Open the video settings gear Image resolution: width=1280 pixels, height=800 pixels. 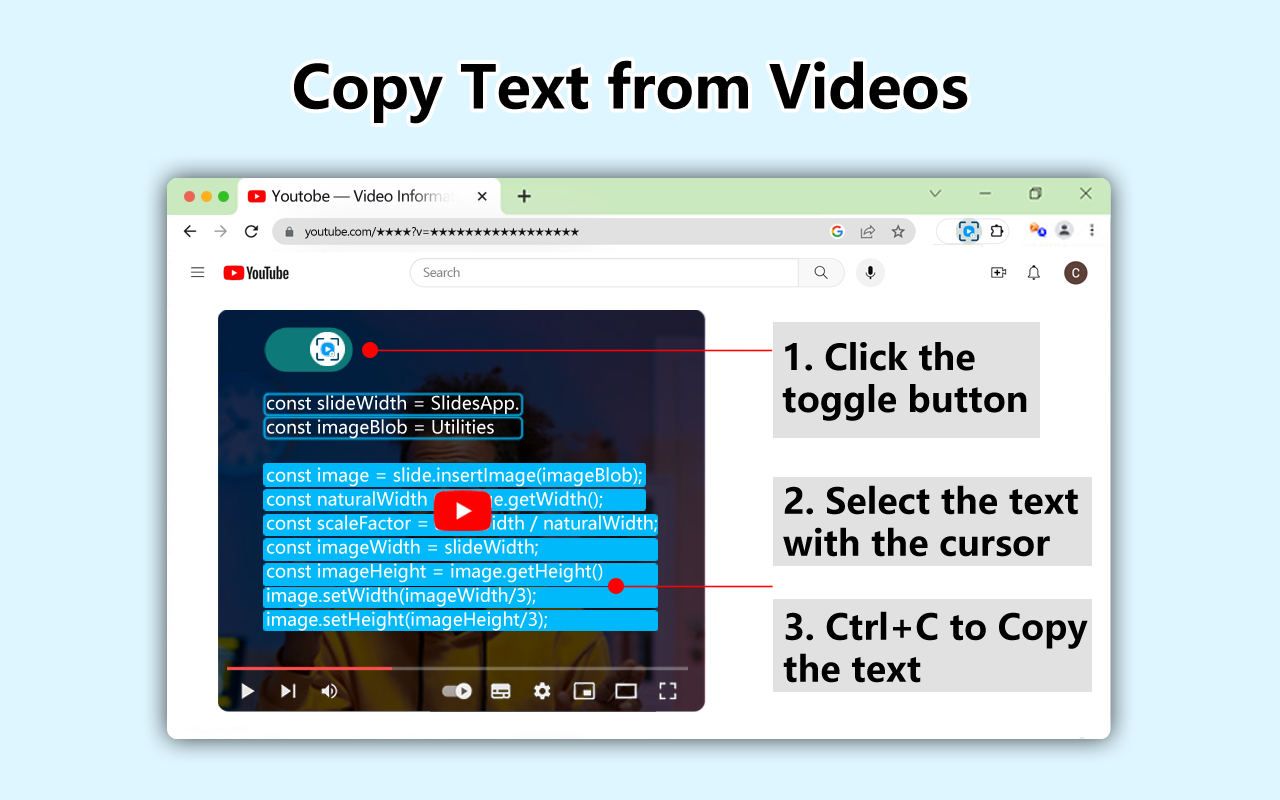pyautogui.click(x=542, y=691)
